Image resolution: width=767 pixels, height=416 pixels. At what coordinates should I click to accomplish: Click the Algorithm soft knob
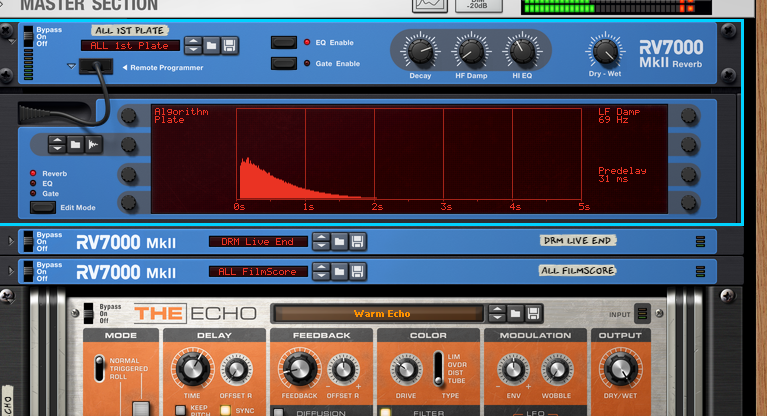[x=129, y=116]
